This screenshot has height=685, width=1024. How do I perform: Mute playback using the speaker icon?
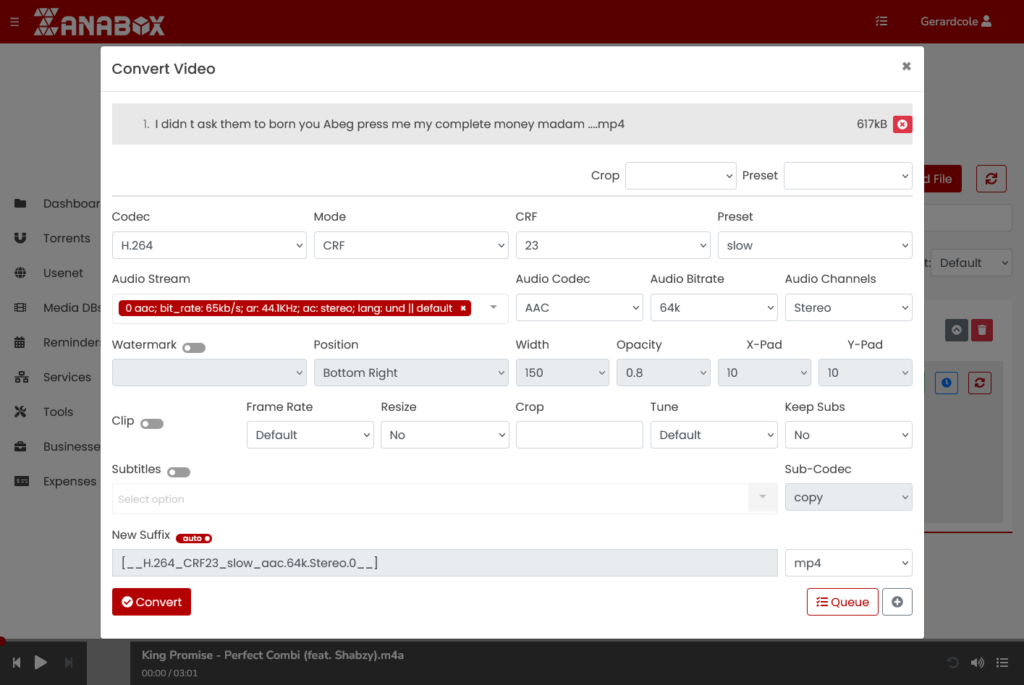977,662
